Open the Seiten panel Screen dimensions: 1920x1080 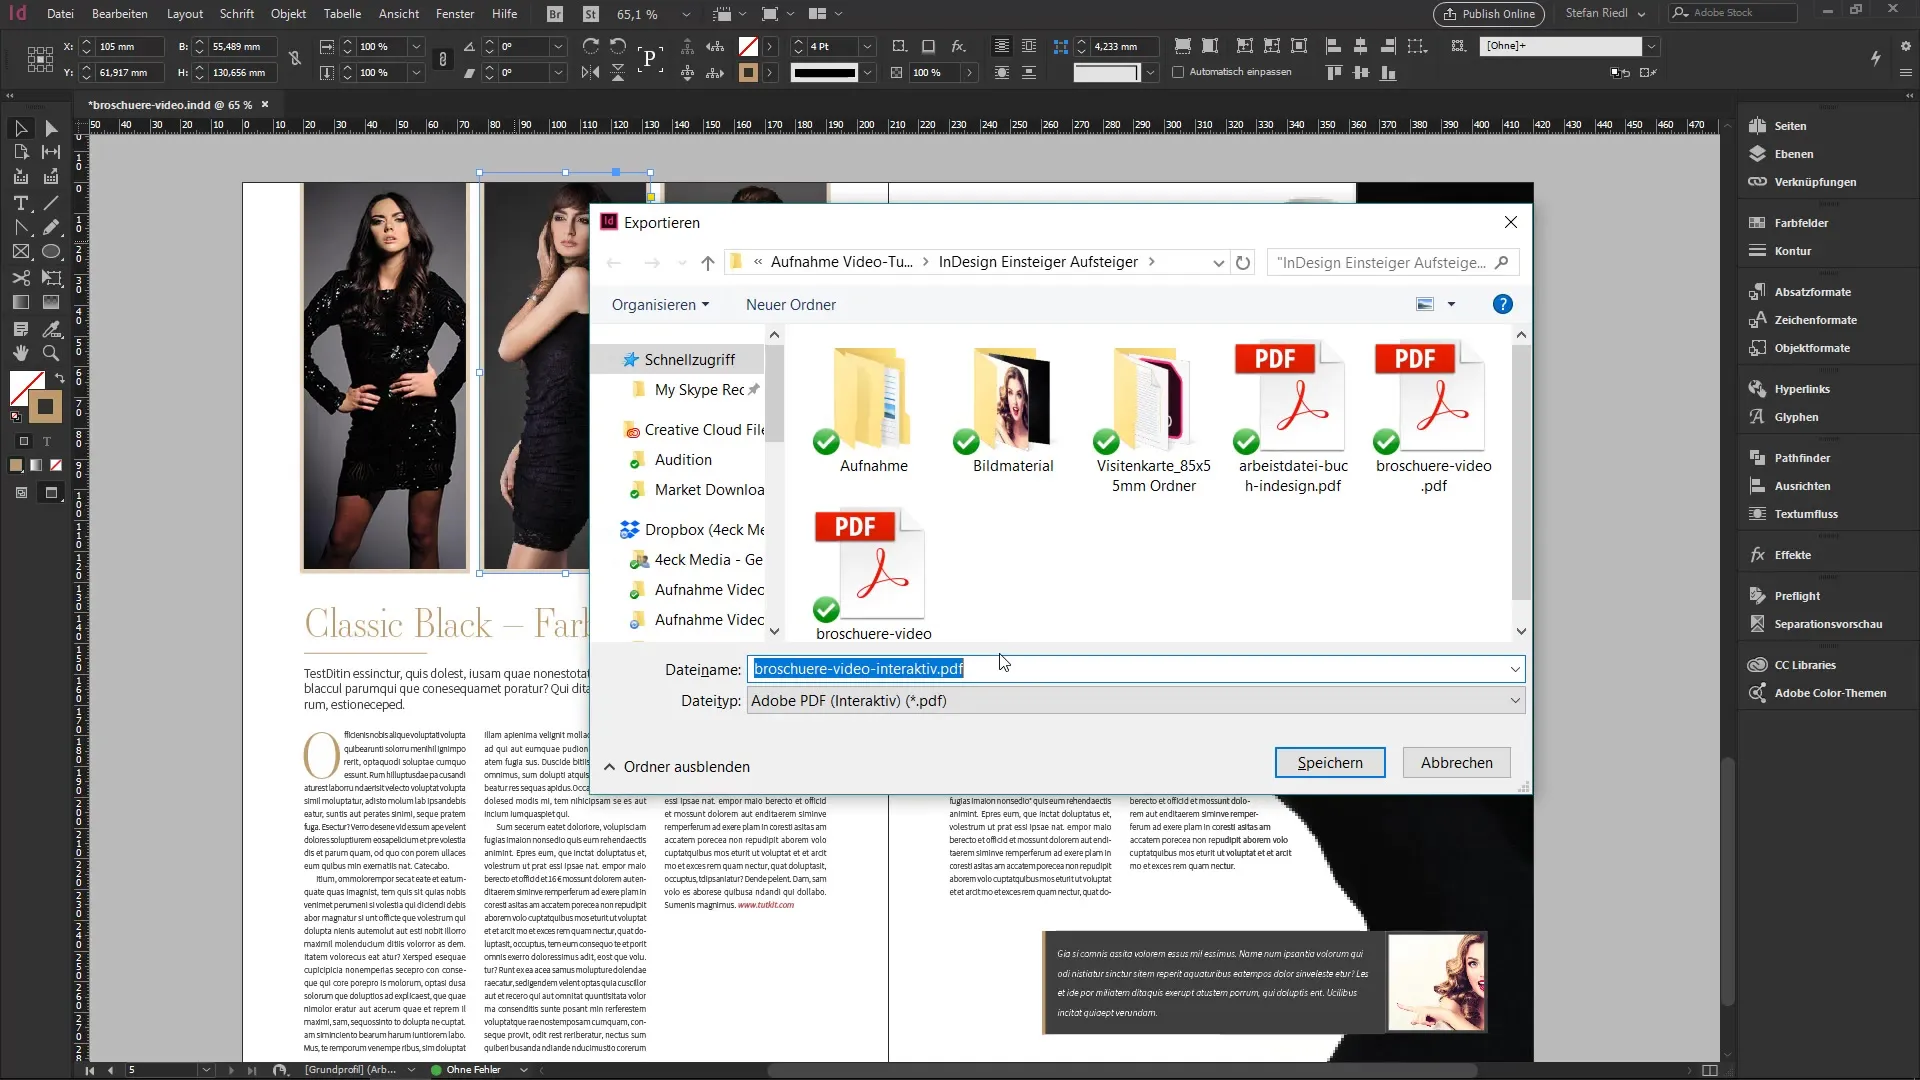[x=1789, y=126]
